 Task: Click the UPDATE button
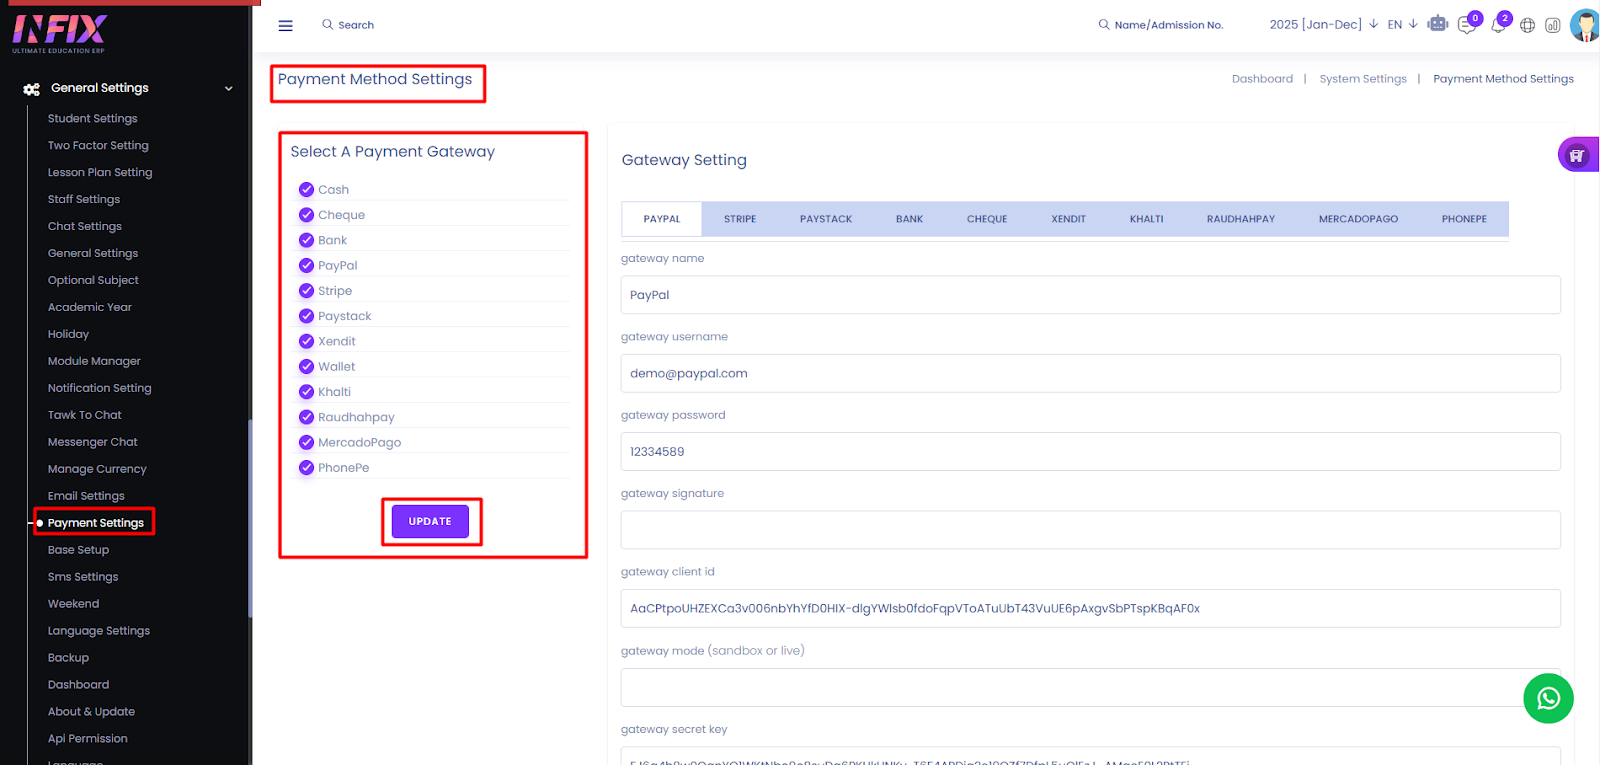(430, 521)
